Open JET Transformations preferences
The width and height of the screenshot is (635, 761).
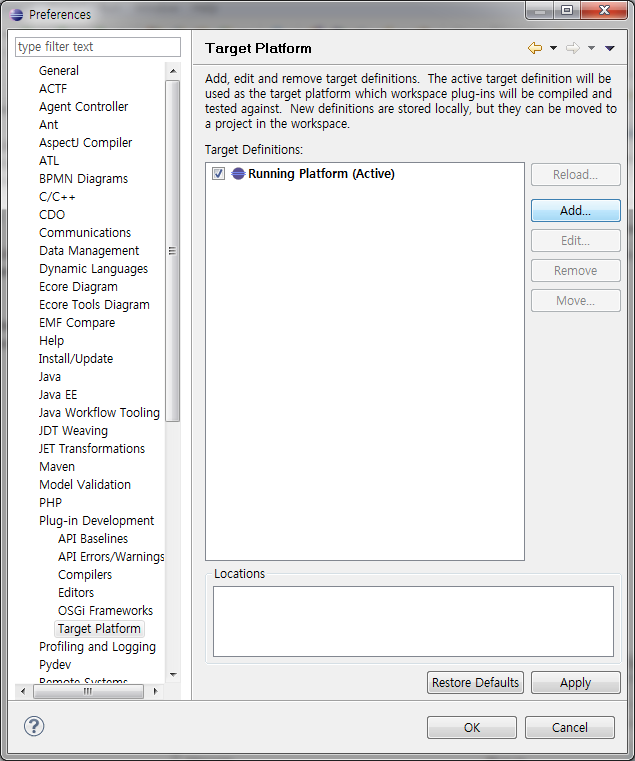(x=92, y=448)
